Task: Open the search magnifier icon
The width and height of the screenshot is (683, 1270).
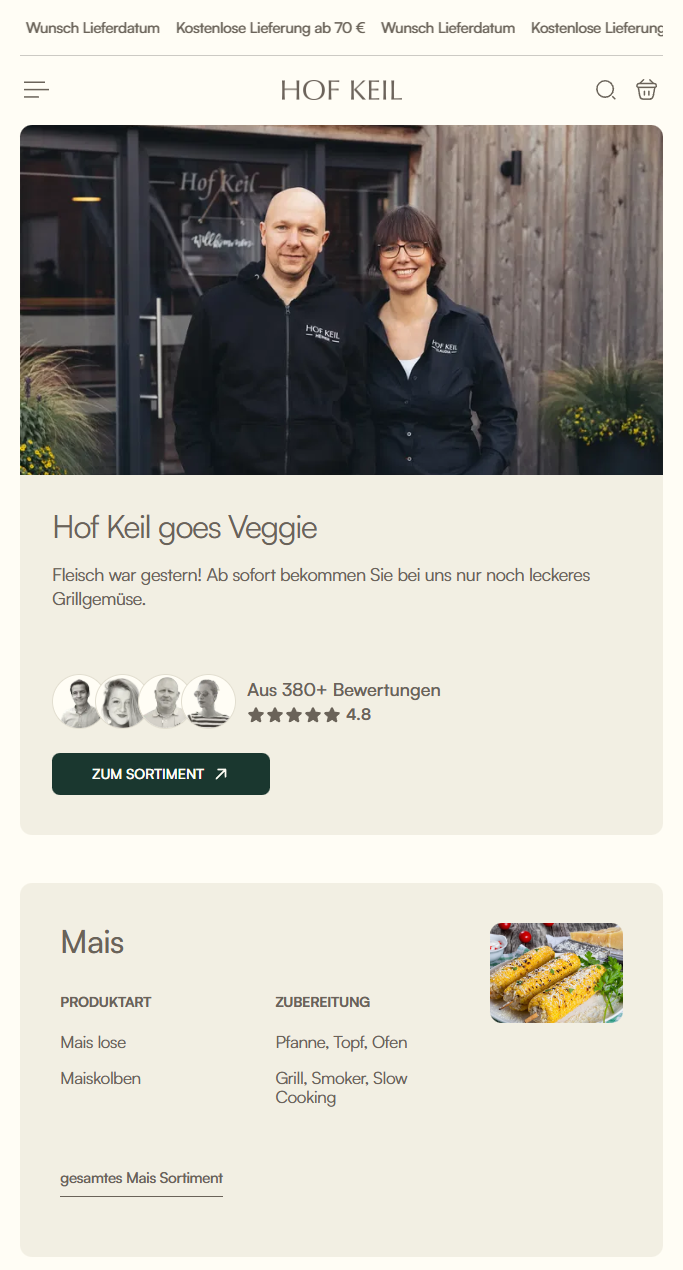Action: [x=606, y=90]
